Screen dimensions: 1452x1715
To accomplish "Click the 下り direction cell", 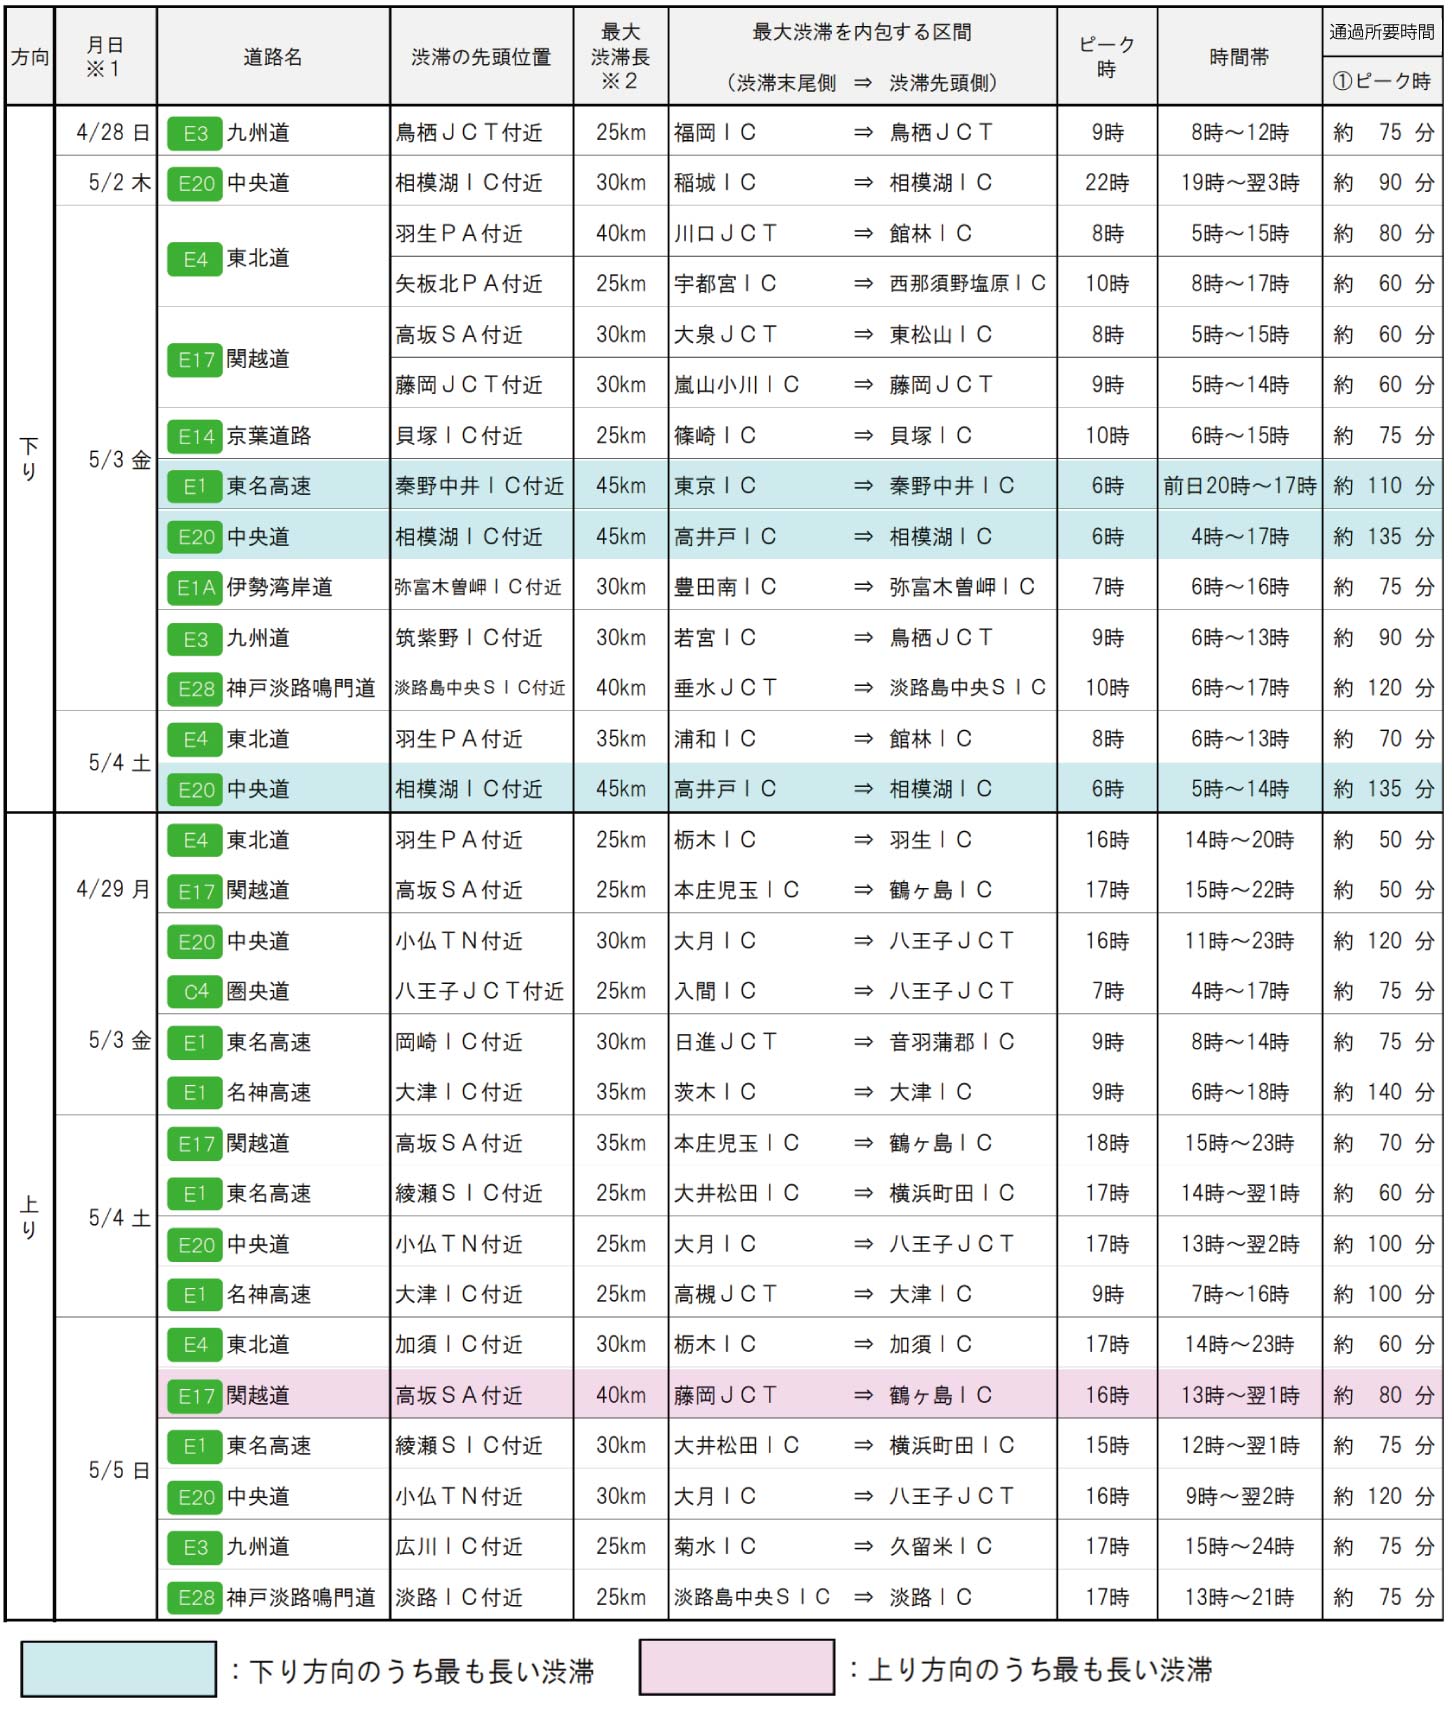I will pyautogui.click(x=29, y=459).
